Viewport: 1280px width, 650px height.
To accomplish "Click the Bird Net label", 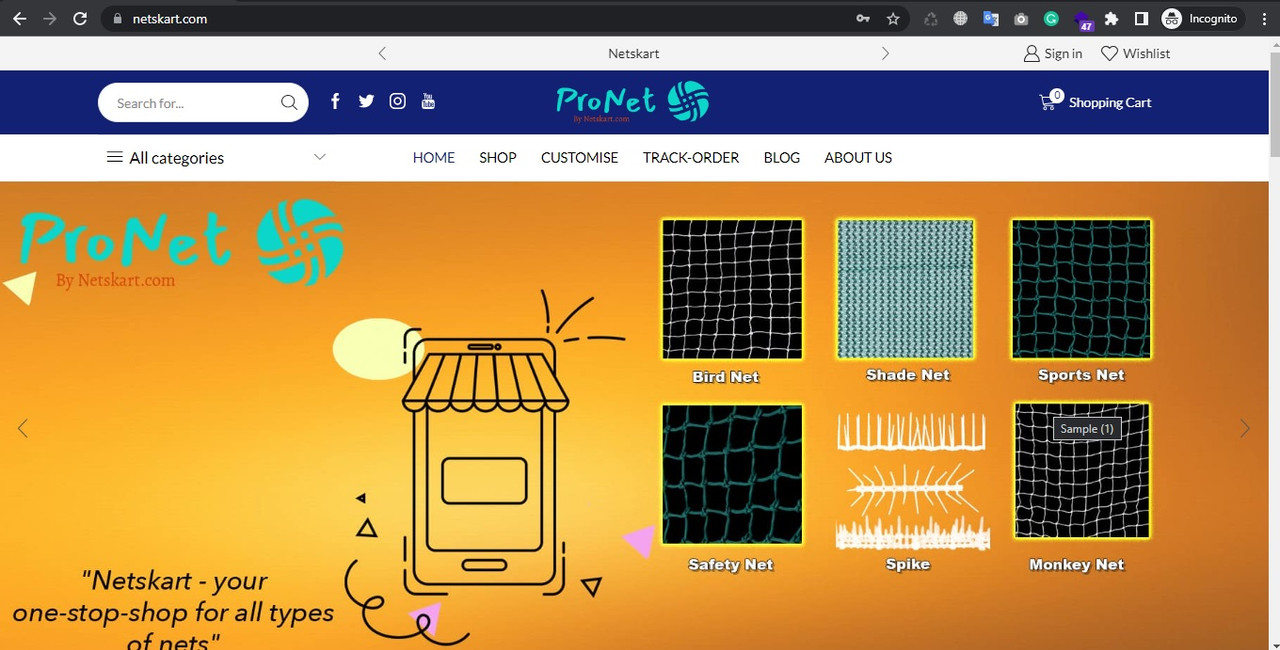I will [725, 377].
